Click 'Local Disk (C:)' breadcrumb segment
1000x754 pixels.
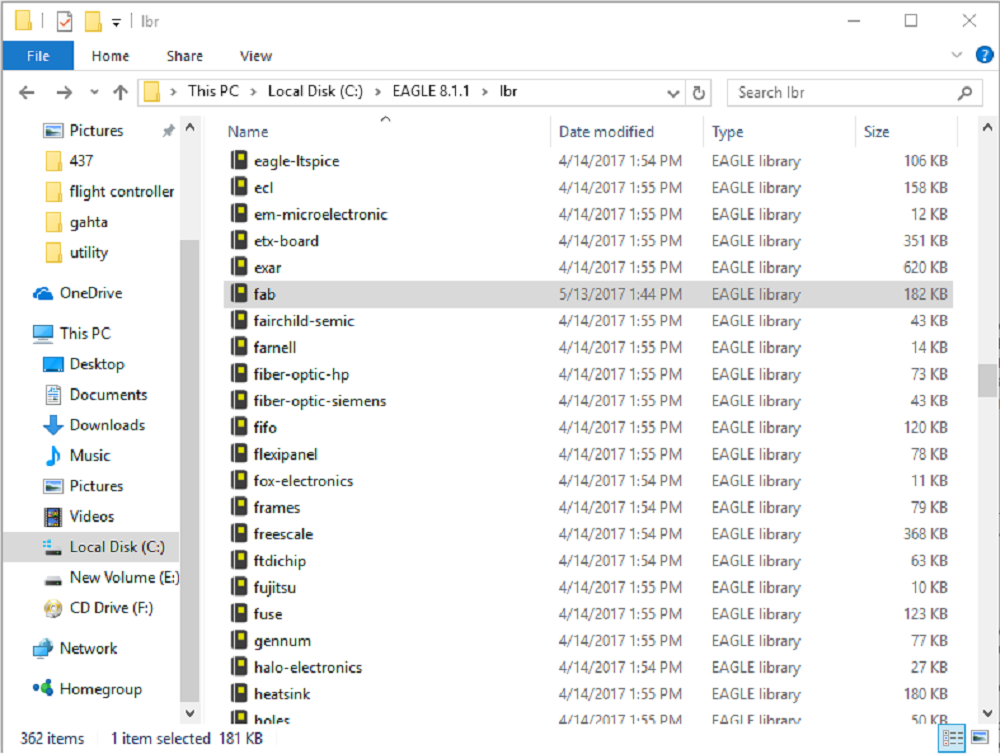[x=315, y=91]
